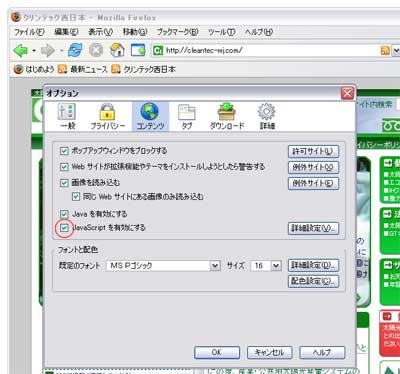Open the プライバシー (Privacy) options panel
400x374 pixels.
point(108,116)
